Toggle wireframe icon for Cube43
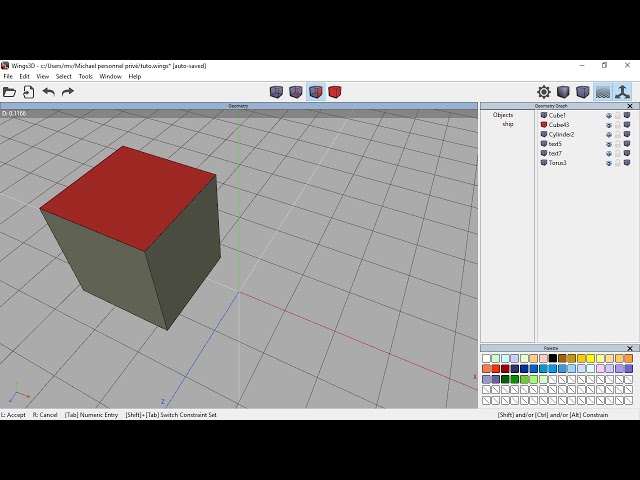 click(627, 125)
